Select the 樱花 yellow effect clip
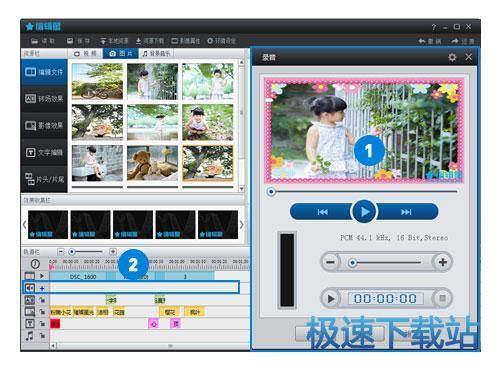Image resolution: width=500 pixels, height=370 pixels. (170, 312)
